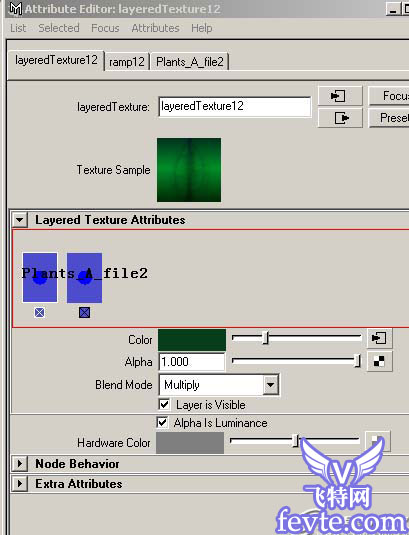Open the Blend Mode dropdown
409x535 pixels.
click(219, 385)
